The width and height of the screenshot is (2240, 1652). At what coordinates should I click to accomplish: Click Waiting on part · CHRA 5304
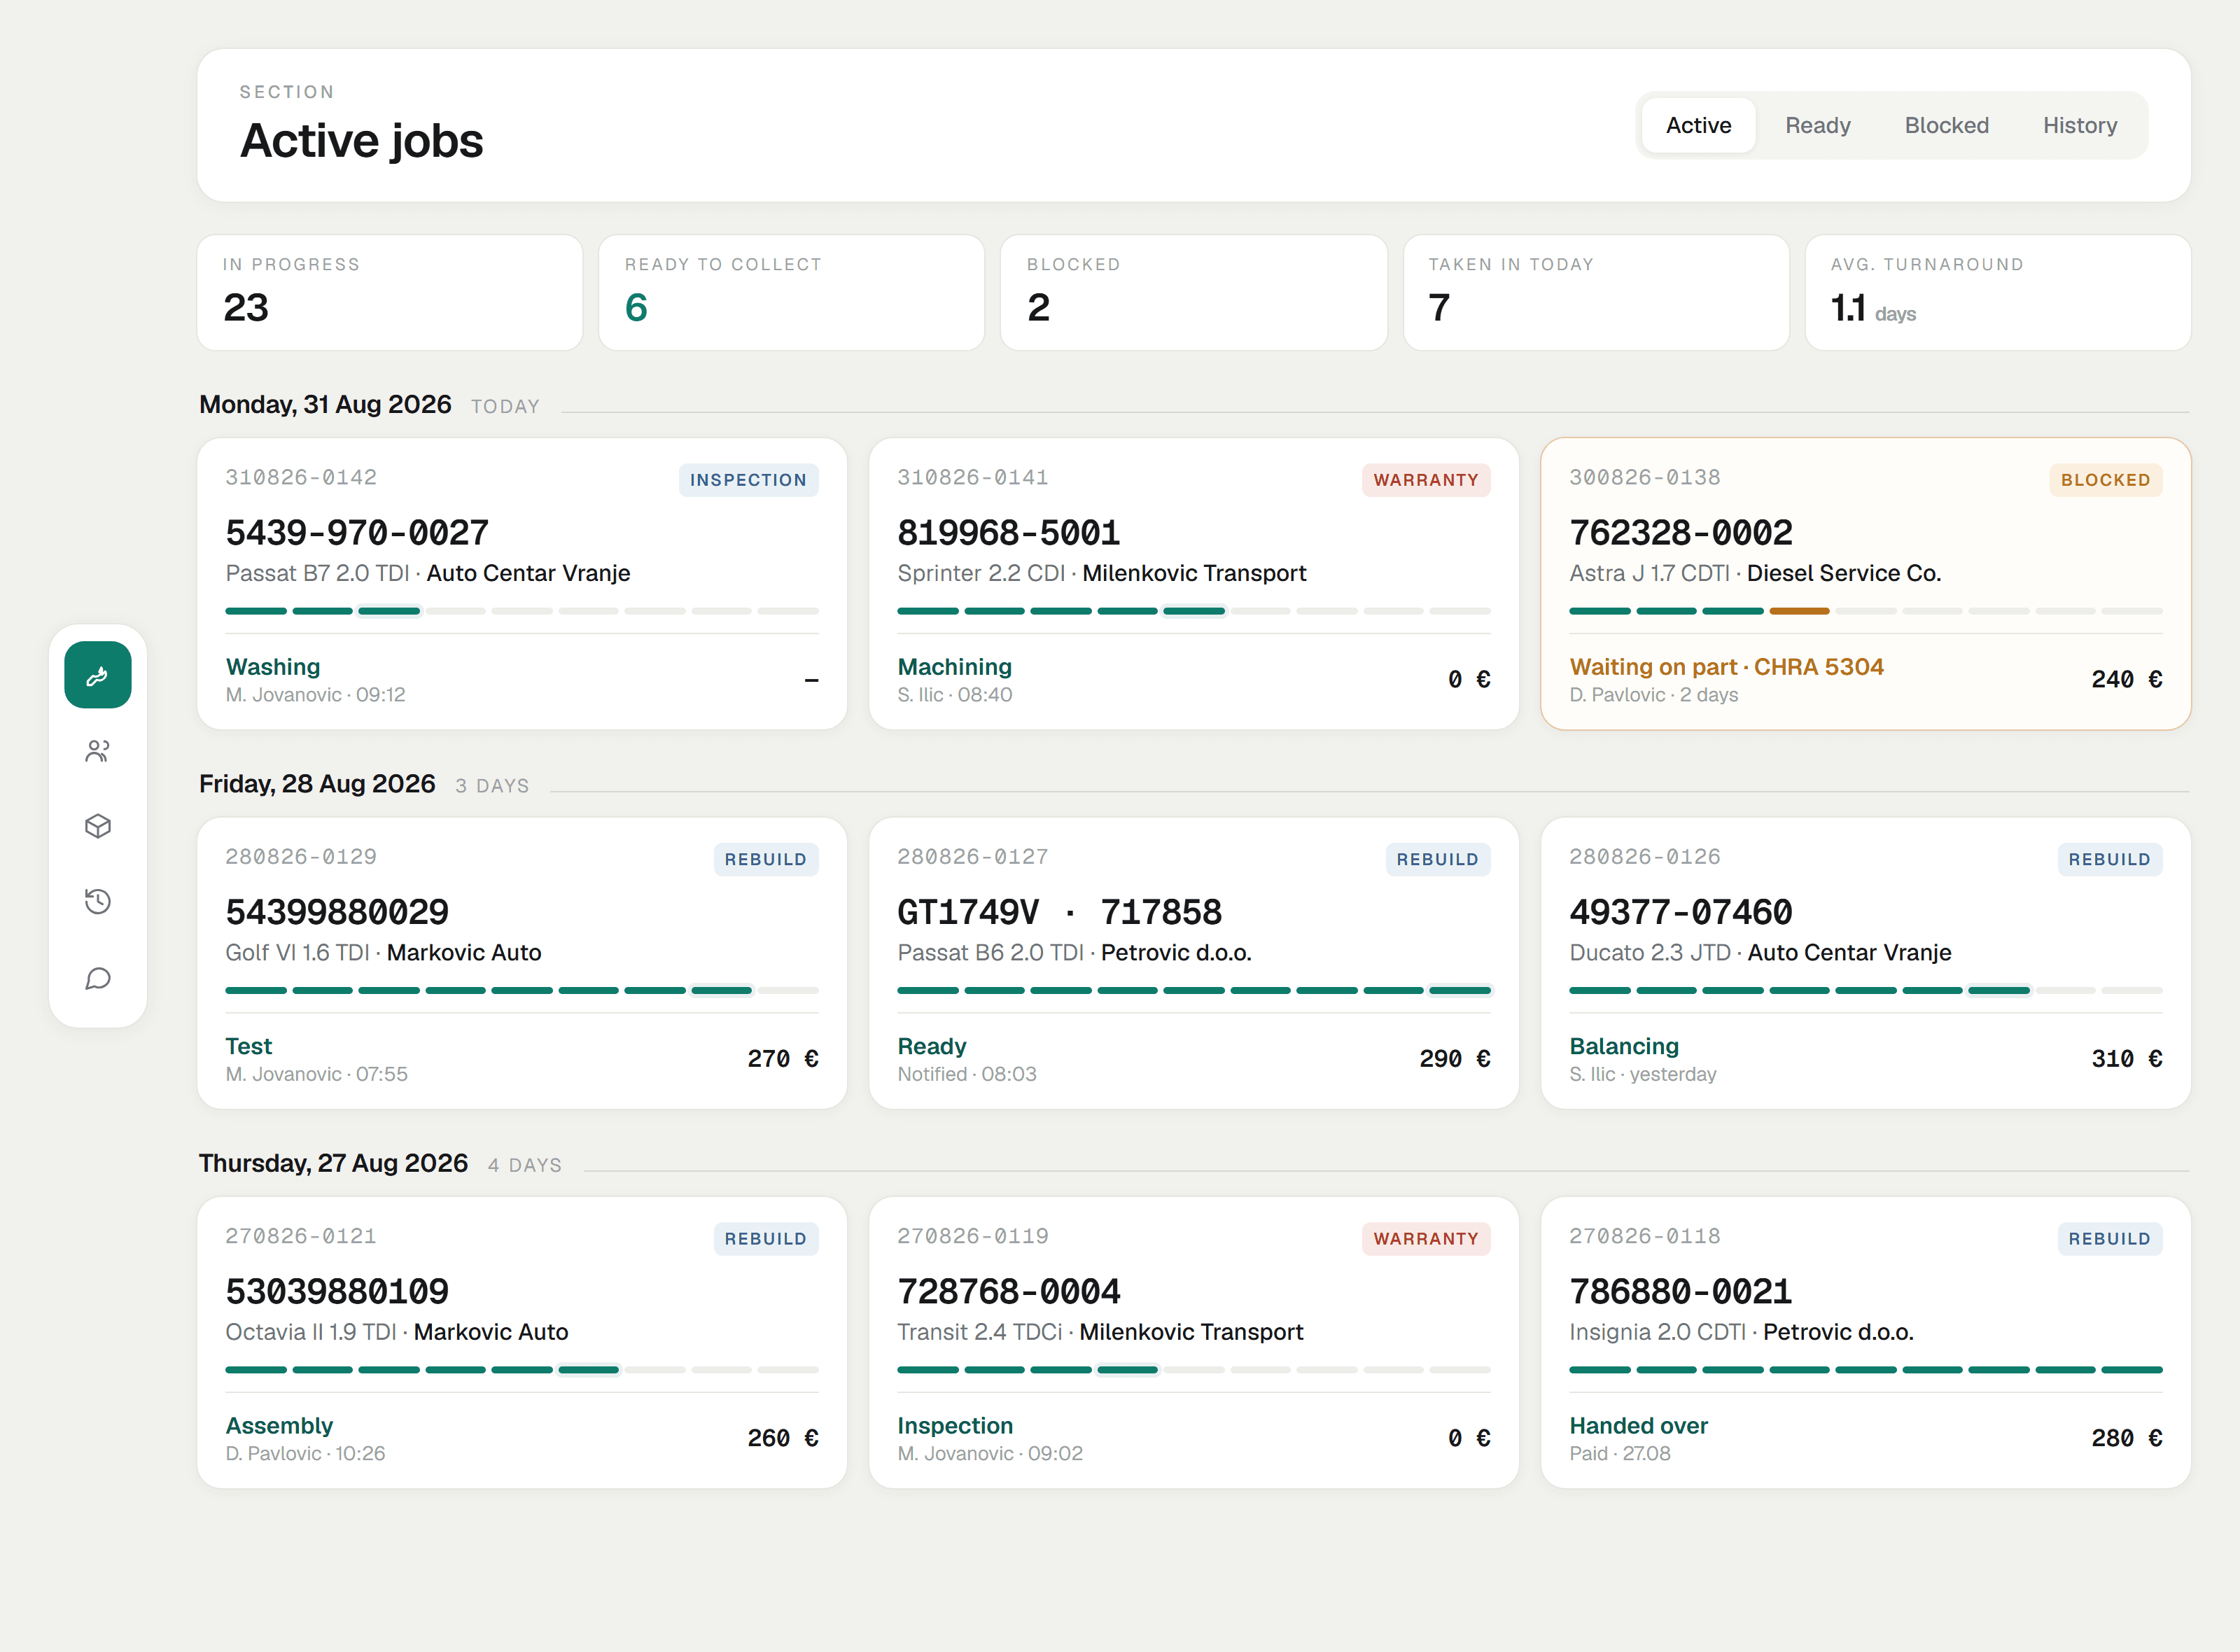[1726, 667]
